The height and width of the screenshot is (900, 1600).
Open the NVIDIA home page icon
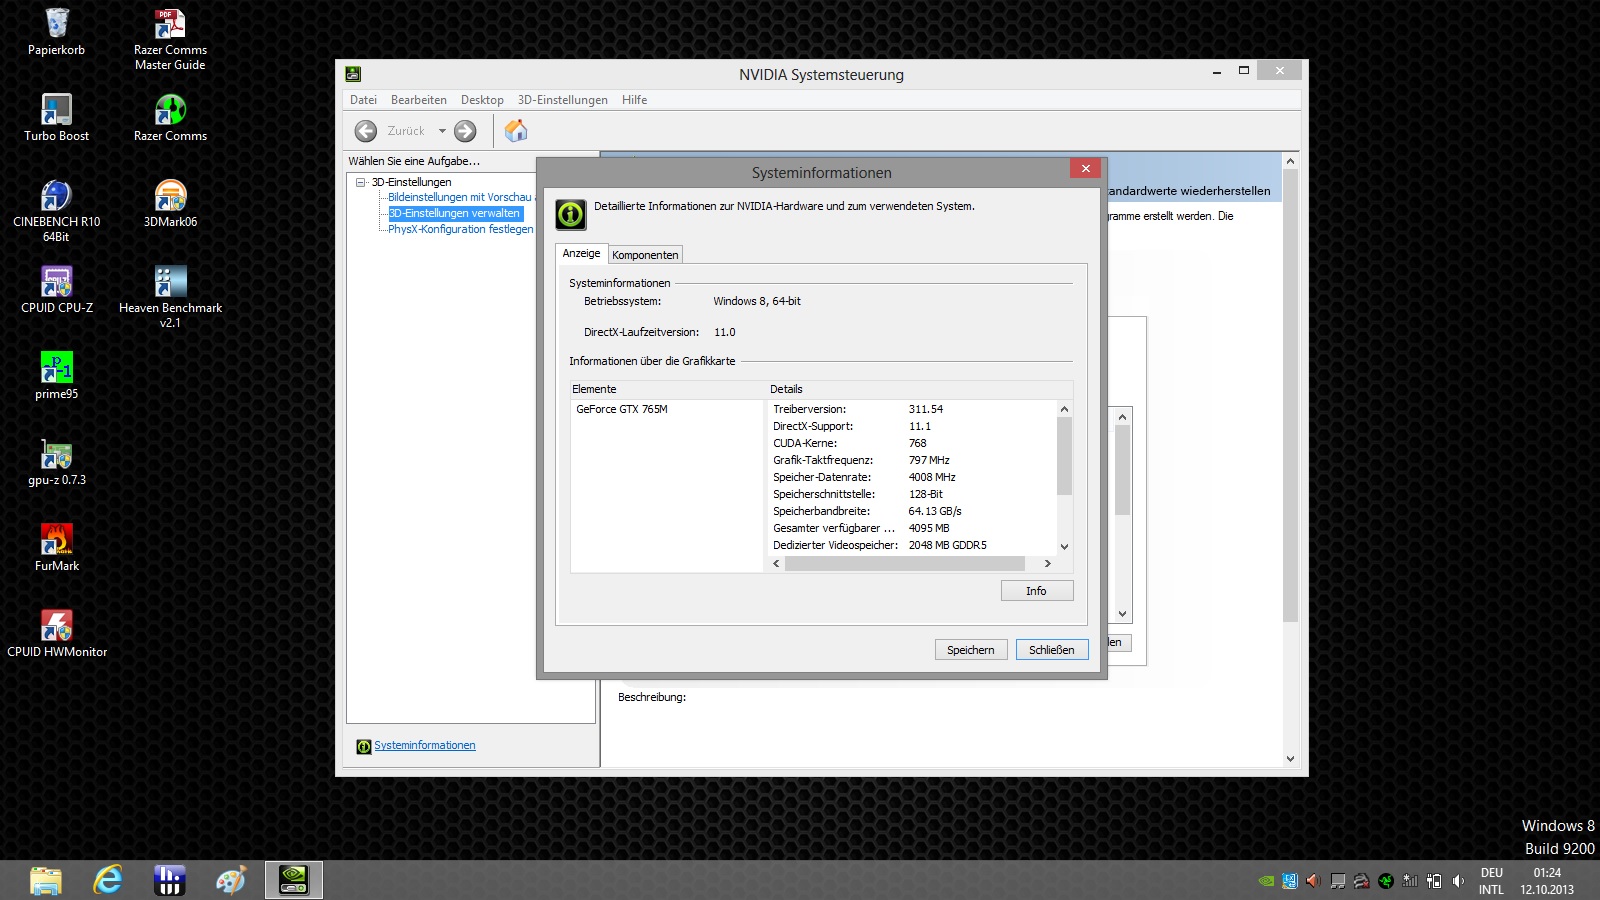tap(516, 131)
